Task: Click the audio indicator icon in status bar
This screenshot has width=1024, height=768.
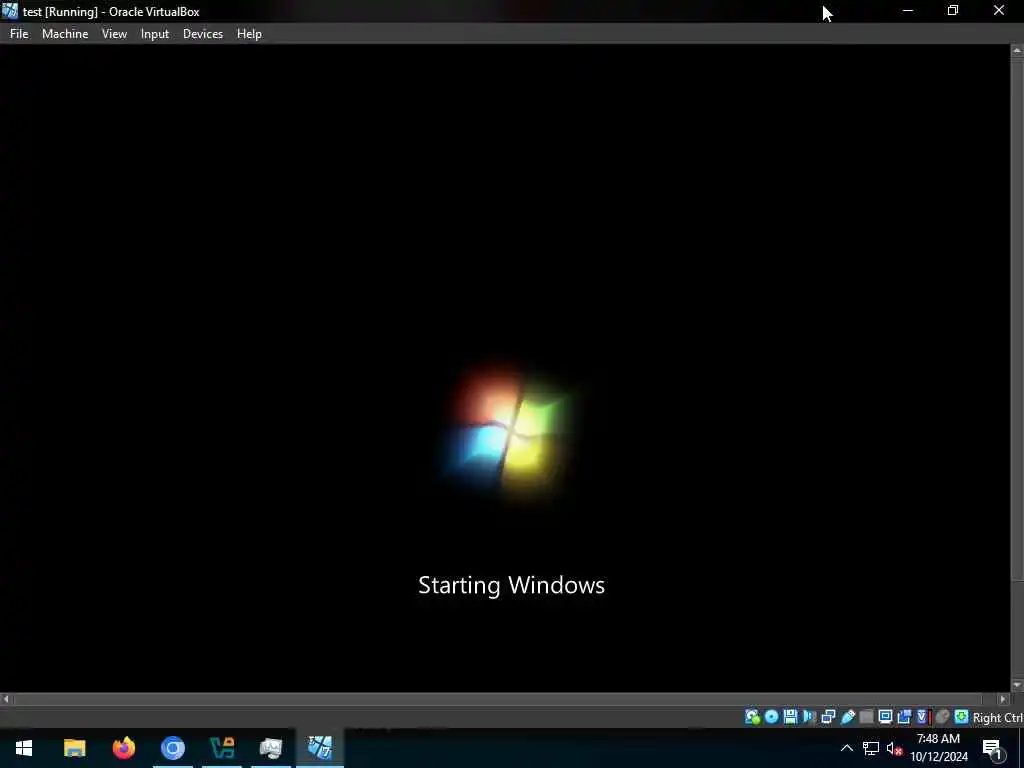Action: (x=809, y=717)
